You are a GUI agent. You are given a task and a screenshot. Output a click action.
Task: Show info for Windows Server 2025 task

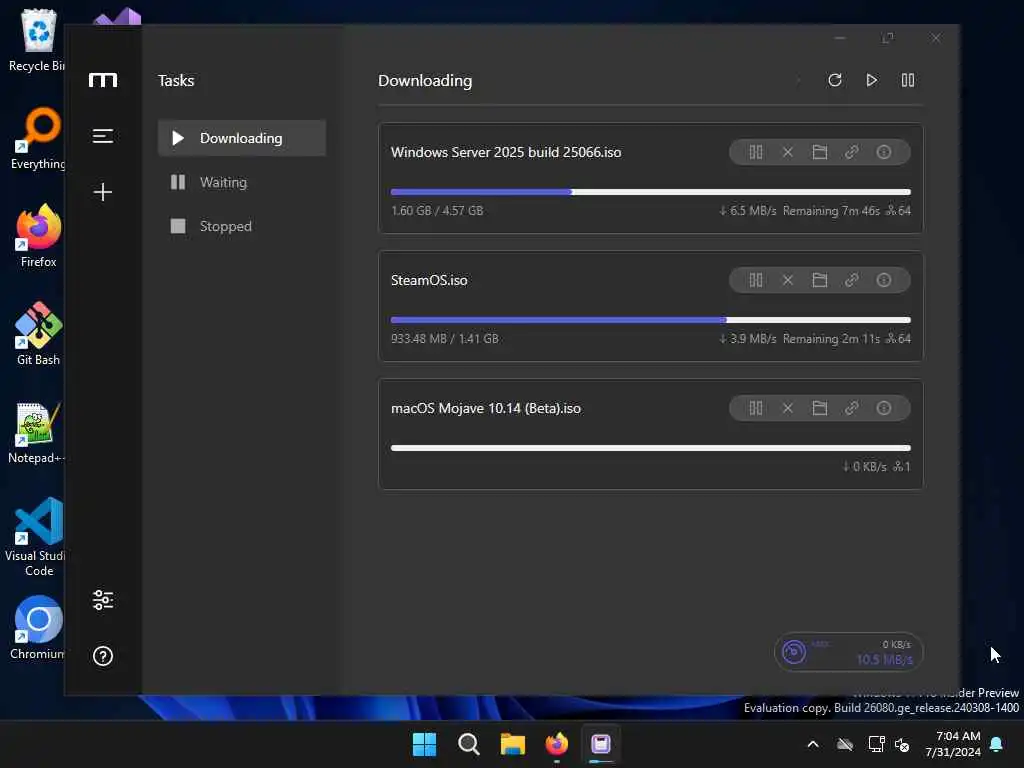click(884, 152)
